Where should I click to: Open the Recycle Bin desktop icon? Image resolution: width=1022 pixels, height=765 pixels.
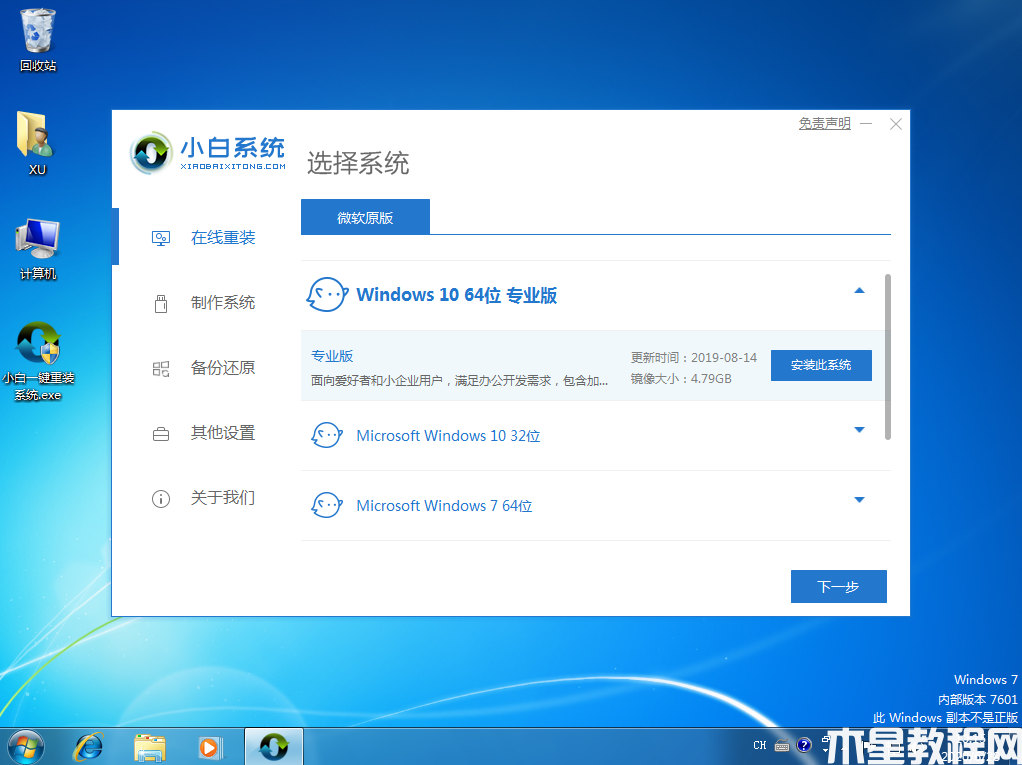[38, 40]
